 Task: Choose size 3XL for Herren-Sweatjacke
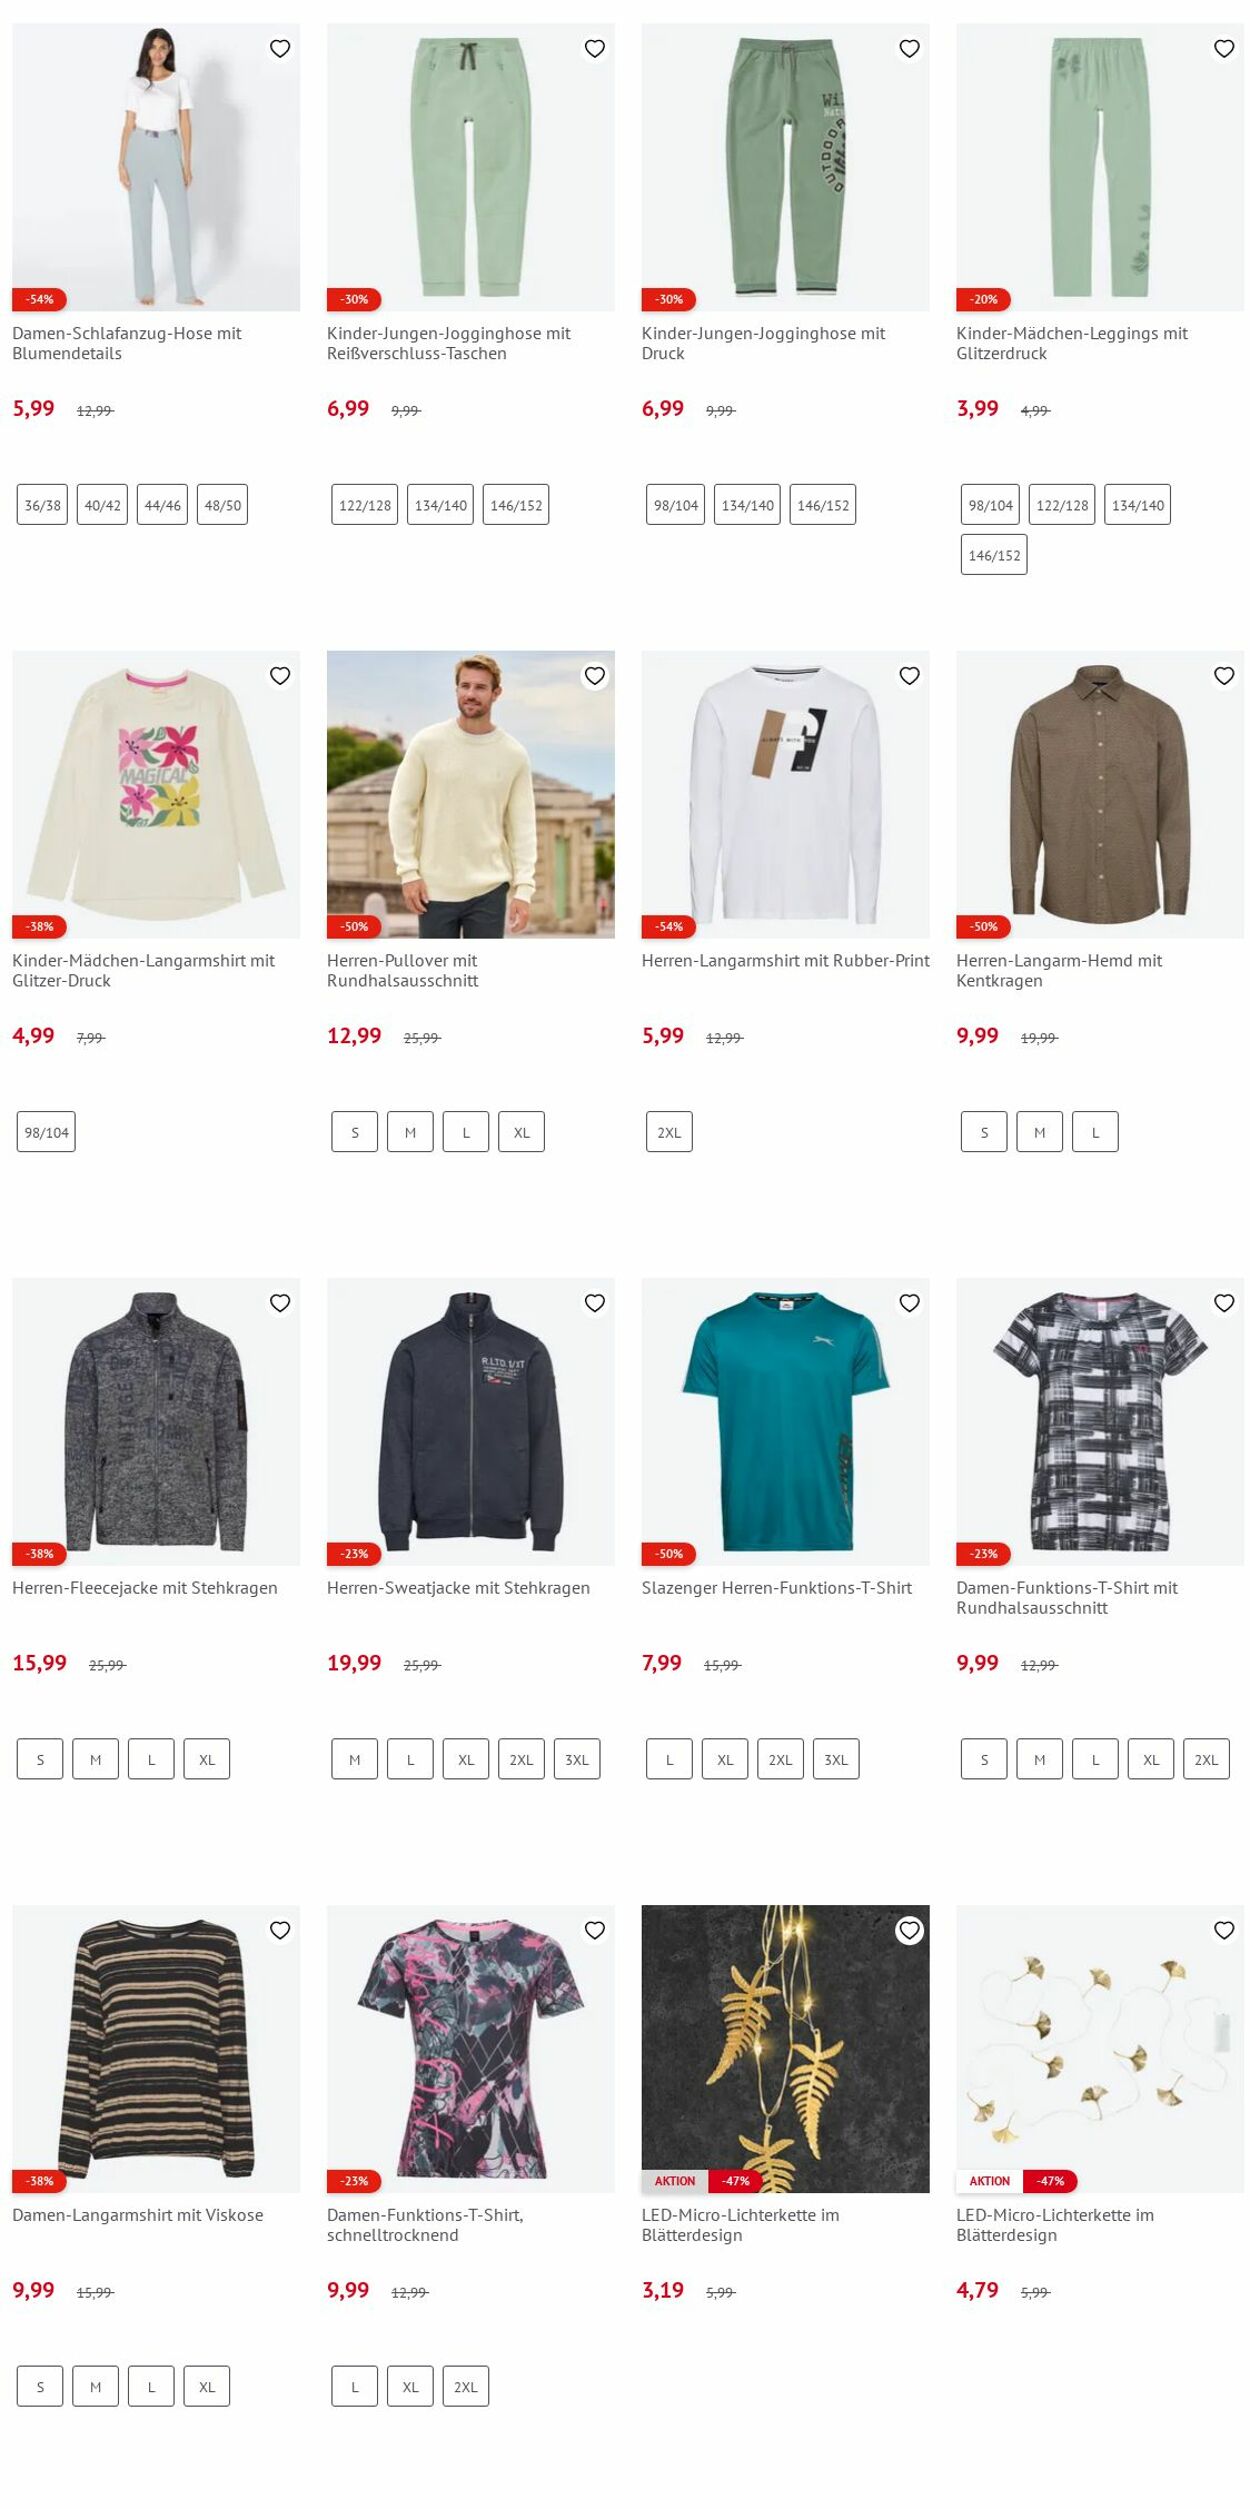tap(577, 1759)
